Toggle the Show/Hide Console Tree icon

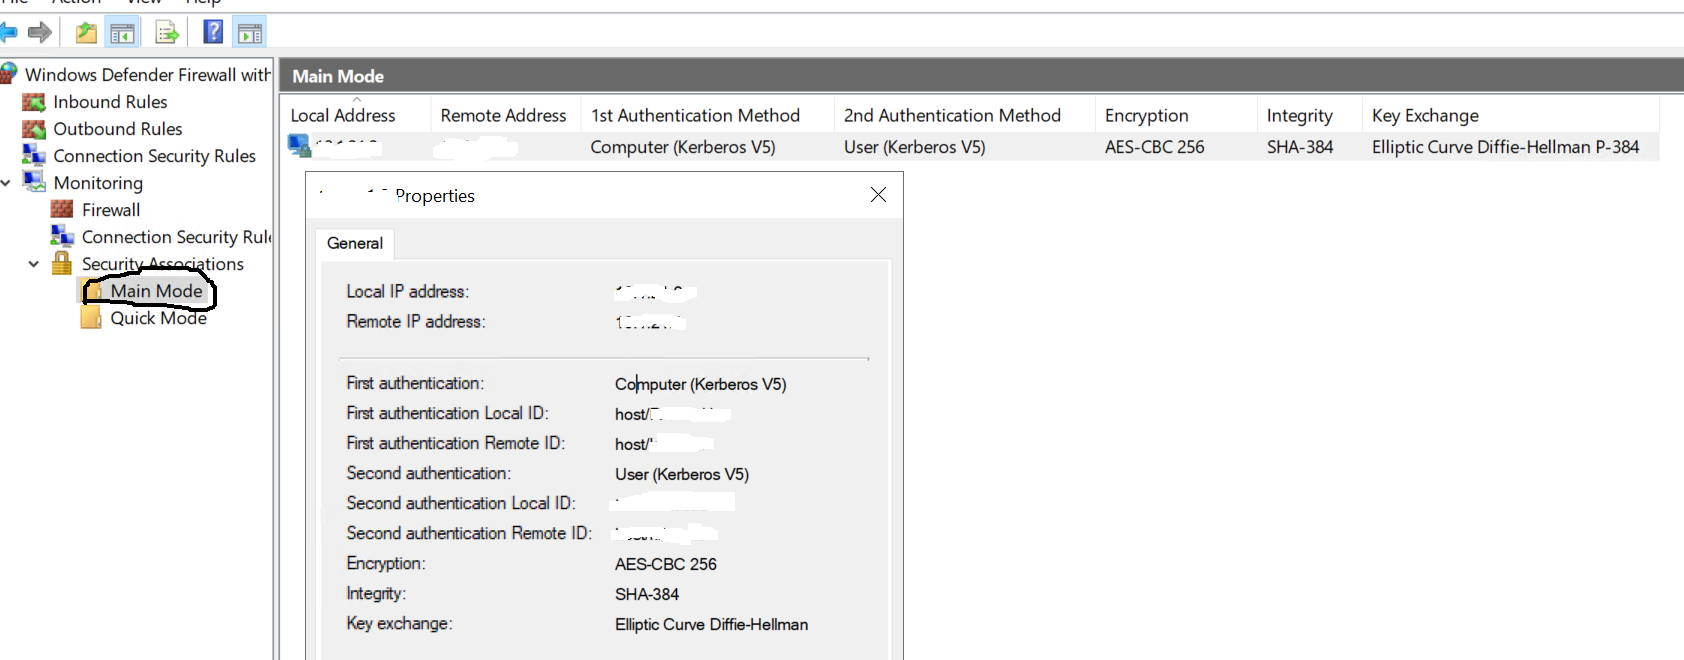[122, 32]
